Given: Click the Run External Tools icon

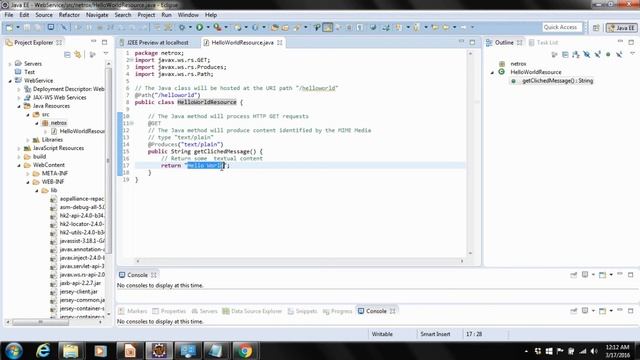Looking at the screenshot, I should pyautogui.click(x=218, y=27).
